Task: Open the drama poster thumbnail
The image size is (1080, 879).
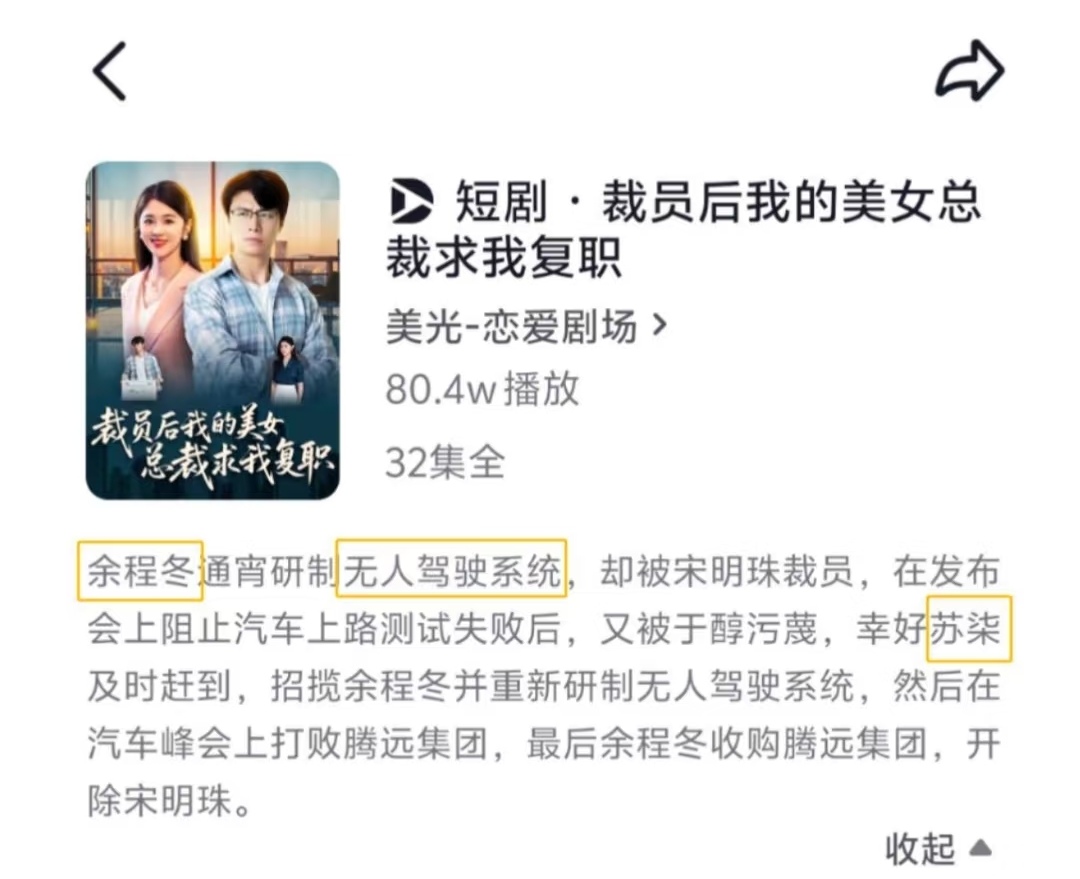Action: pyautogui.click(x=213, y=331)
